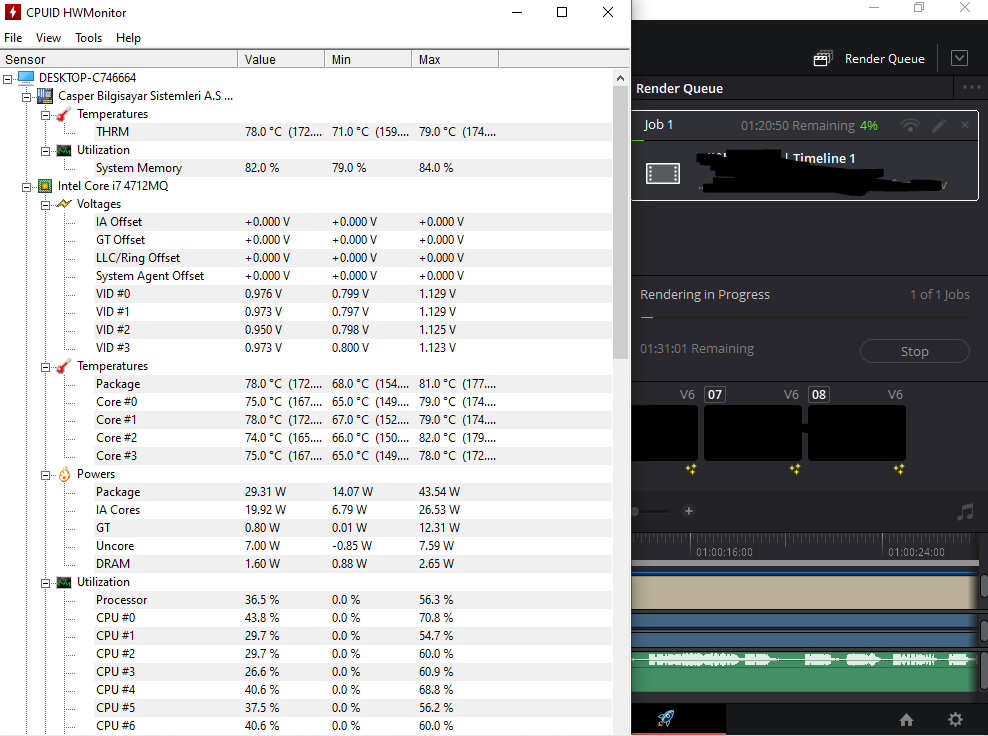Select clip thumbnail 08
The image size is (988, 736).
click(x=856, y=433)
